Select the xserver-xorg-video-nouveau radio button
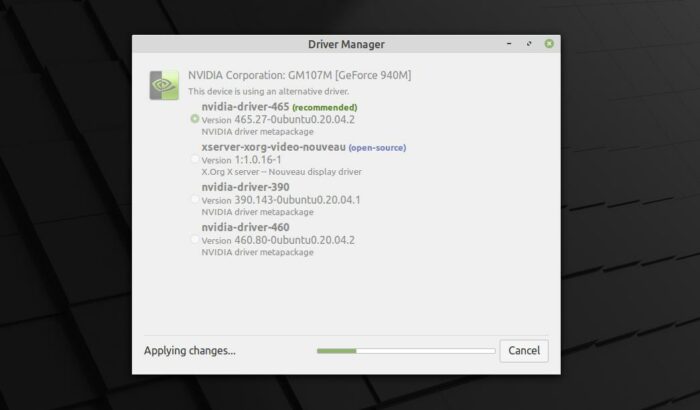 pyautogui.click(x=195, y=159)
